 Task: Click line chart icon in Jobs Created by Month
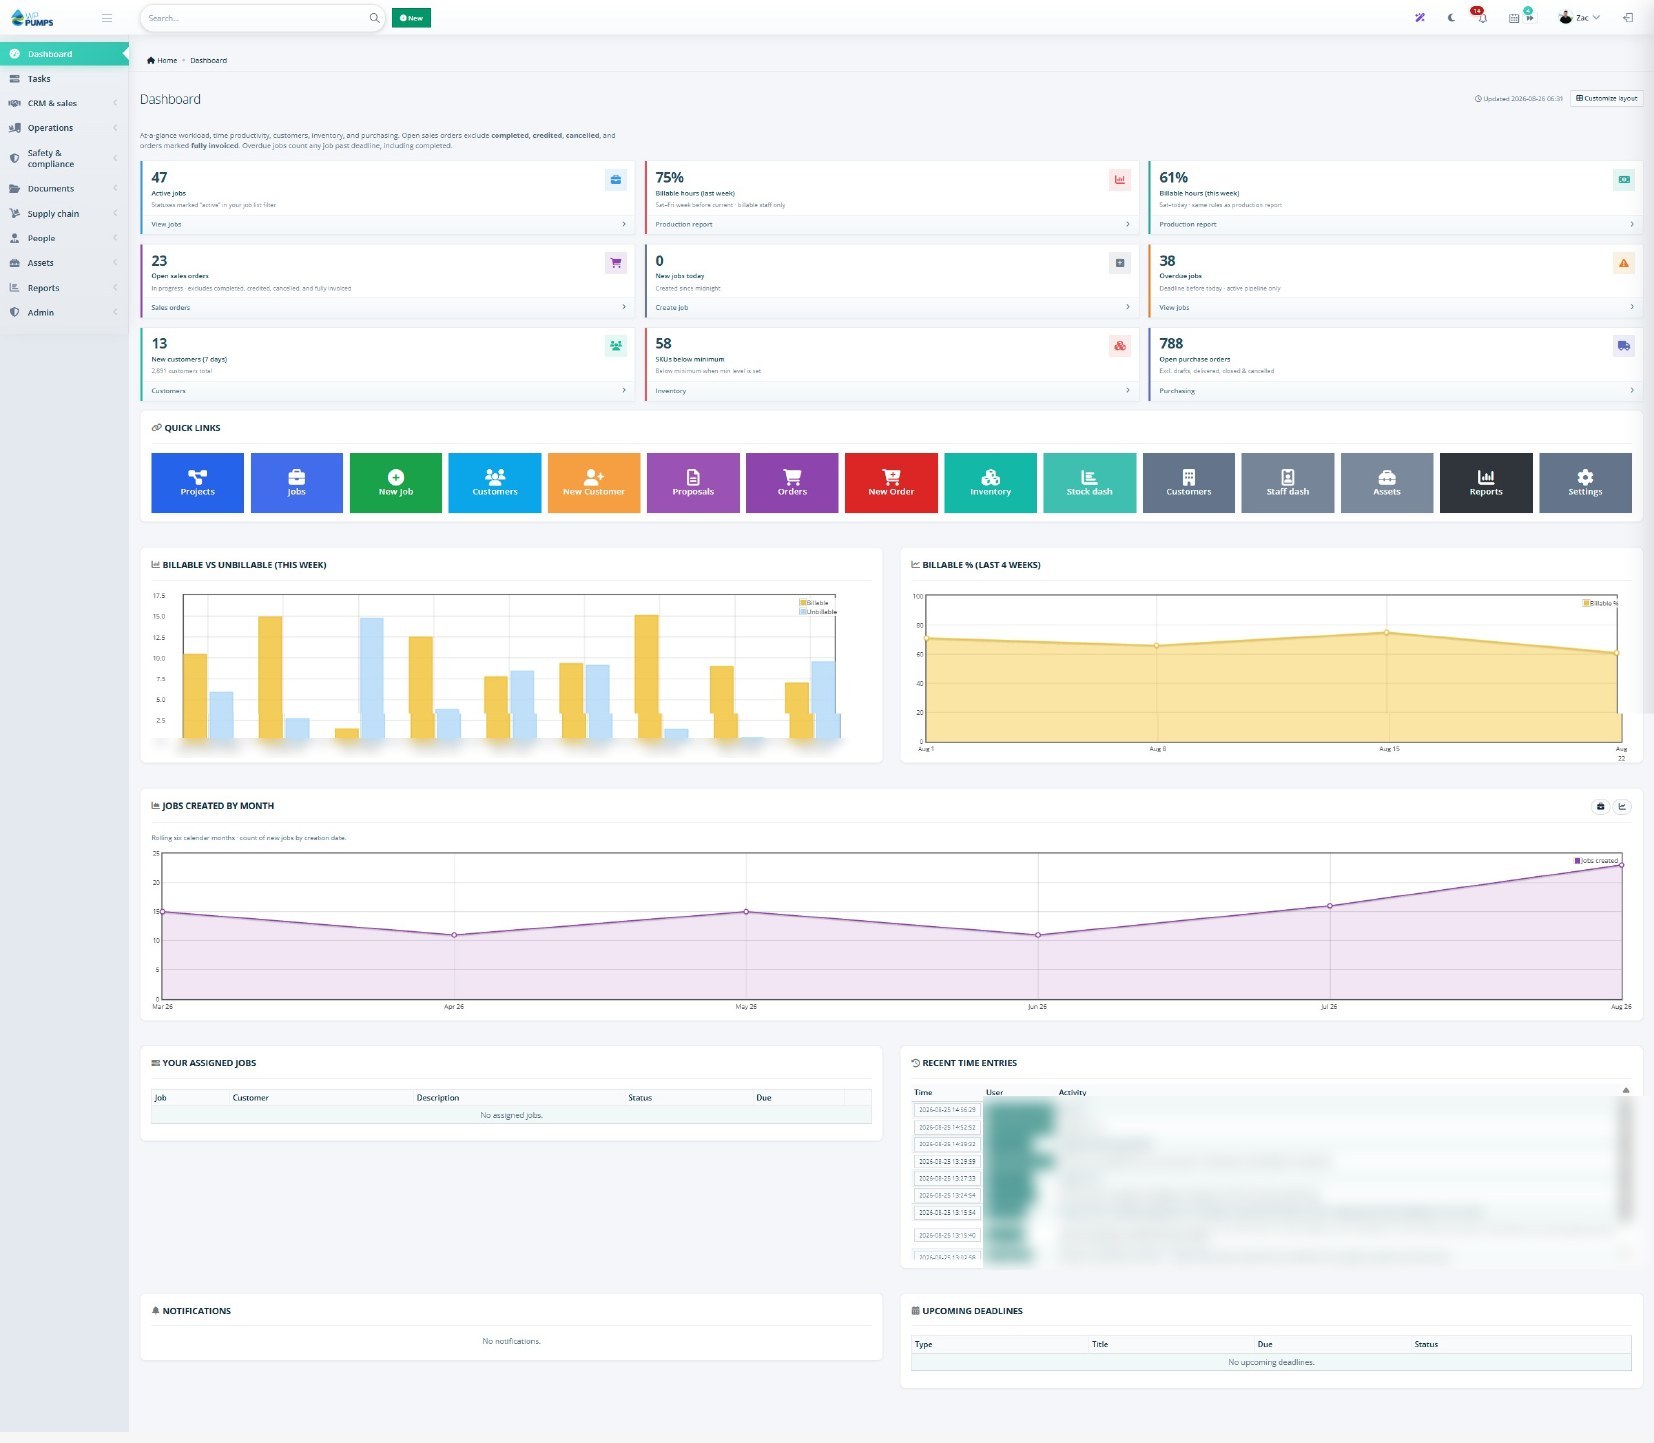[x=1622, y=807]
